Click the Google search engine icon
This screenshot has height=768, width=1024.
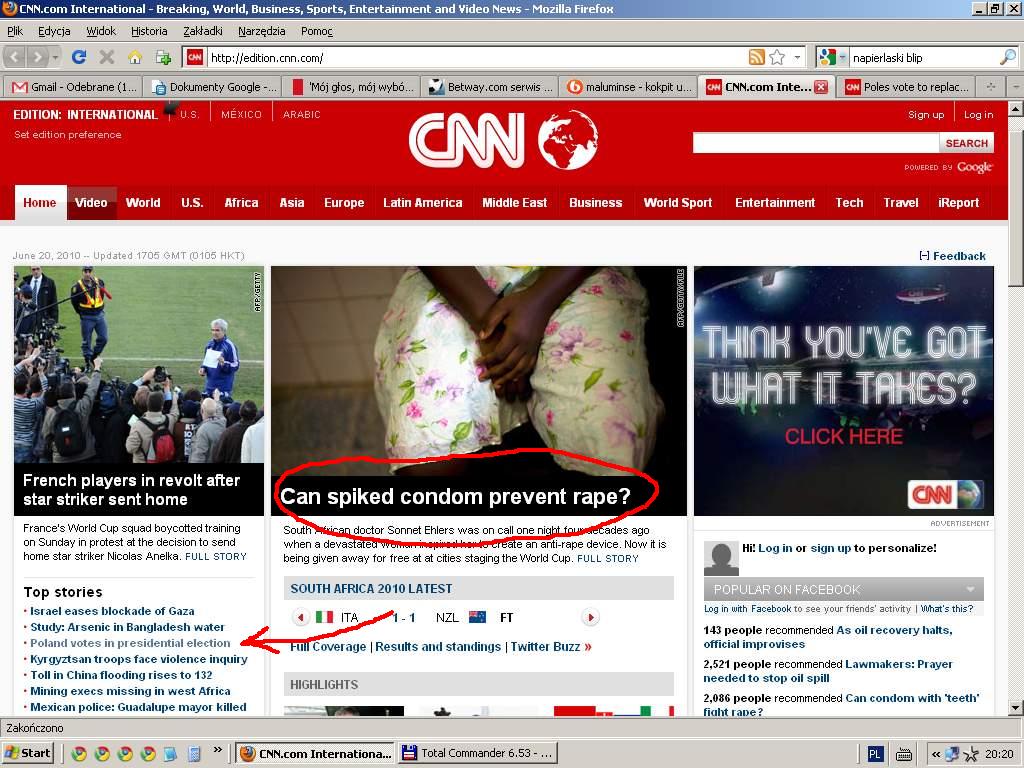pos(827,57)
